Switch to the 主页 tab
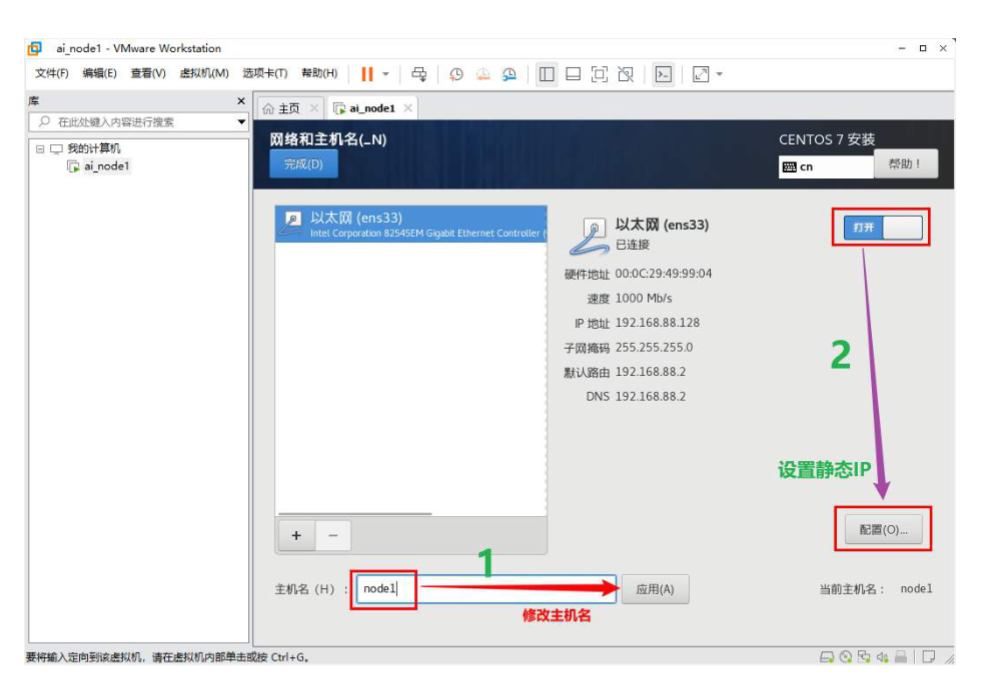The width and height of the screenshot is (986, 677). (289, 109)
